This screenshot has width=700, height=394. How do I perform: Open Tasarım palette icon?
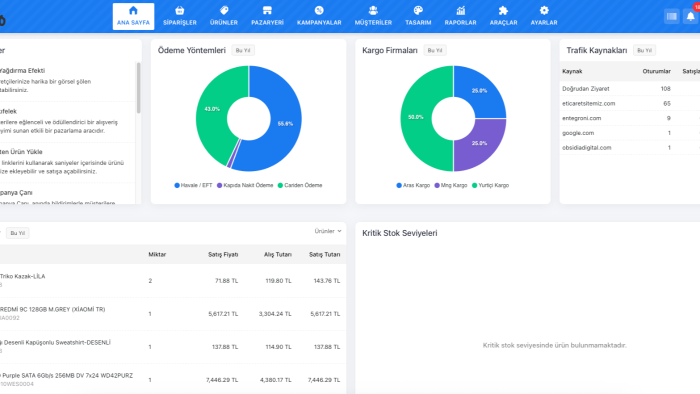pyautogui.click(x=418, y=11)
